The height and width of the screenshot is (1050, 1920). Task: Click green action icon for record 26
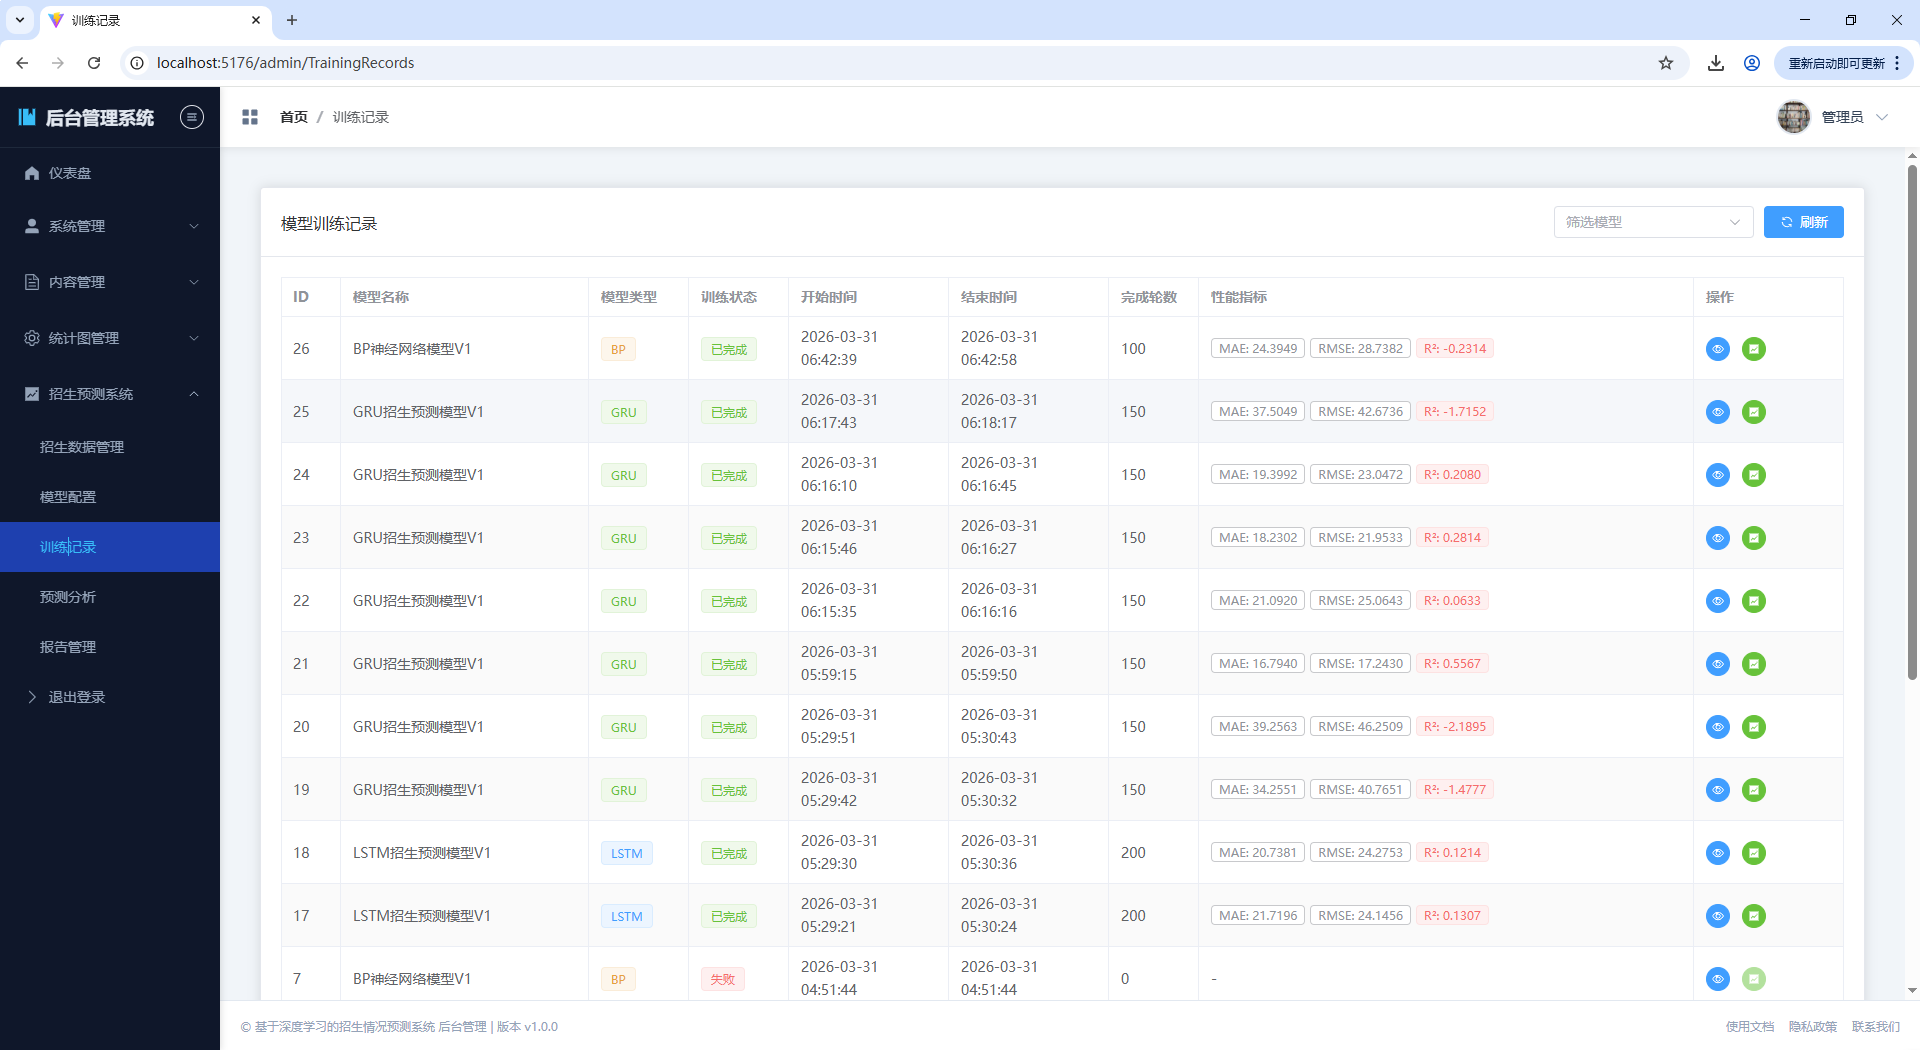[x=1753, y=349]
